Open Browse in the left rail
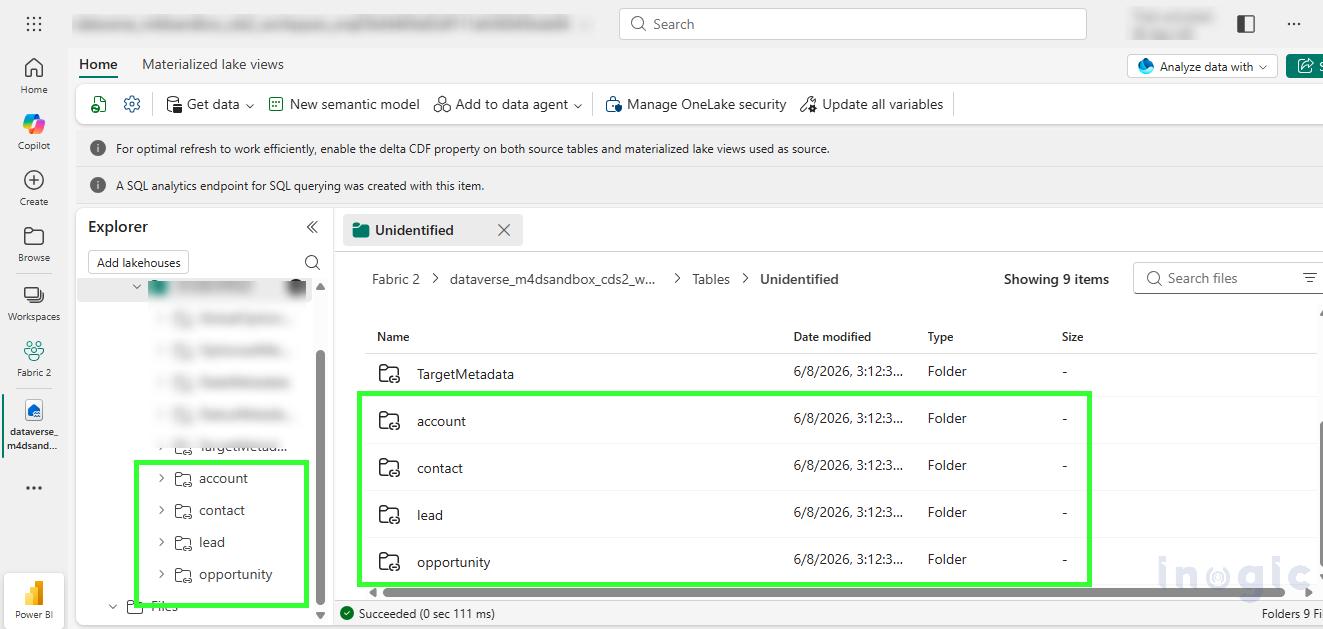 click(34, 243)
